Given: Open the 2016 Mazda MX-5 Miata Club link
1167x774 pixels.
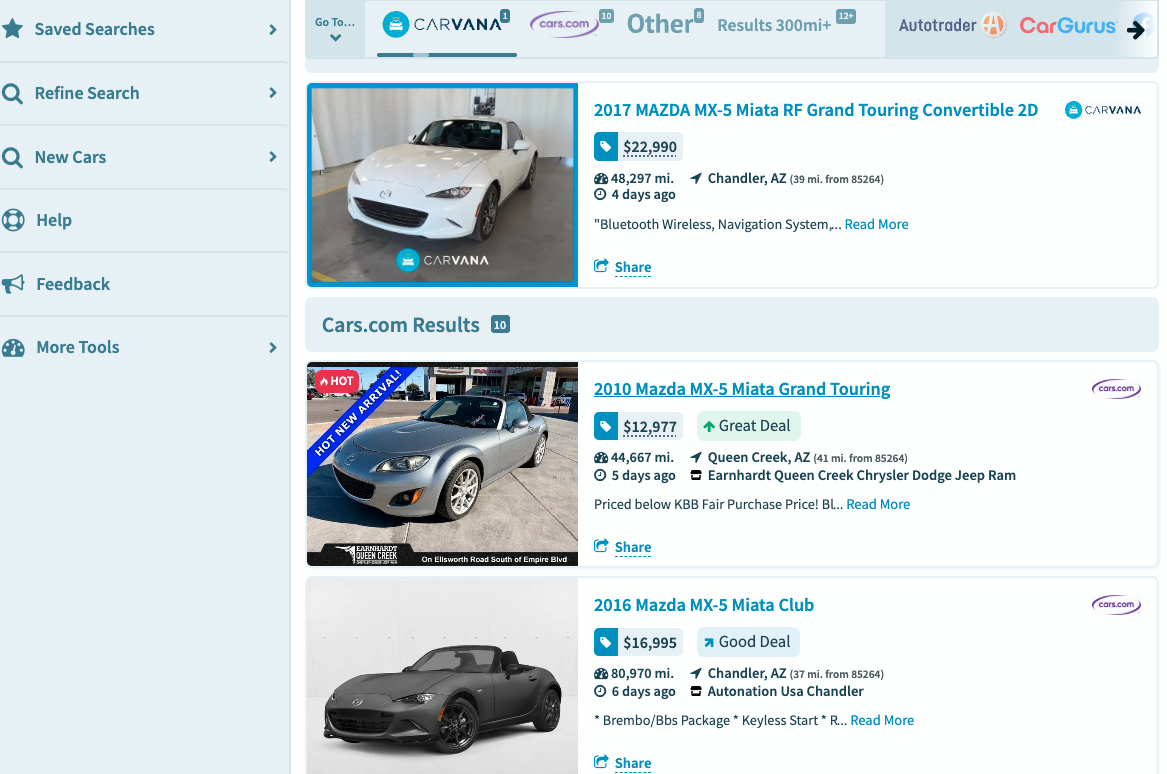Looking at the screenshot, I should pos(704,605).
